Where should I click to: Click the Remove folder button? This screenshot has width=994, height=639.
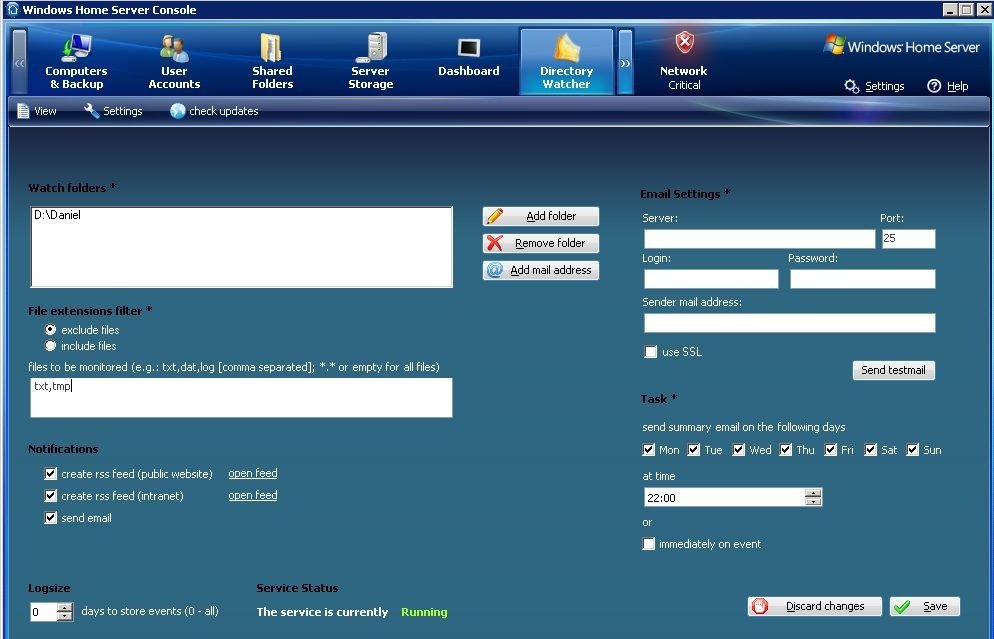click(x=541, y=243)
